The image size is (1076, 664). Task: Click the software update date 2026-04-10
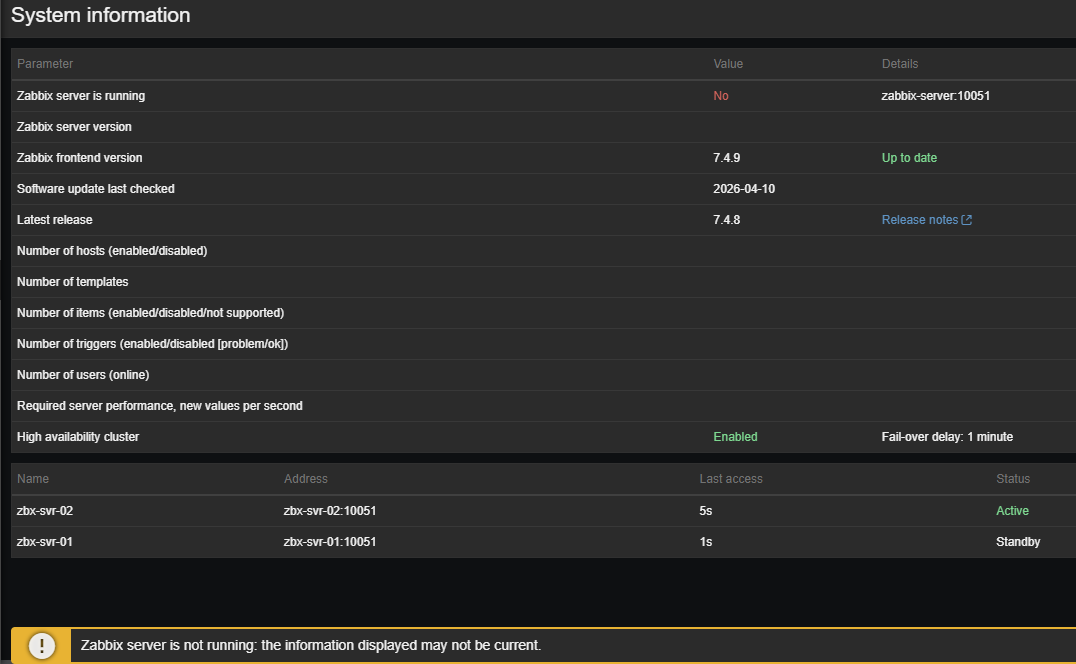[743, 189]
